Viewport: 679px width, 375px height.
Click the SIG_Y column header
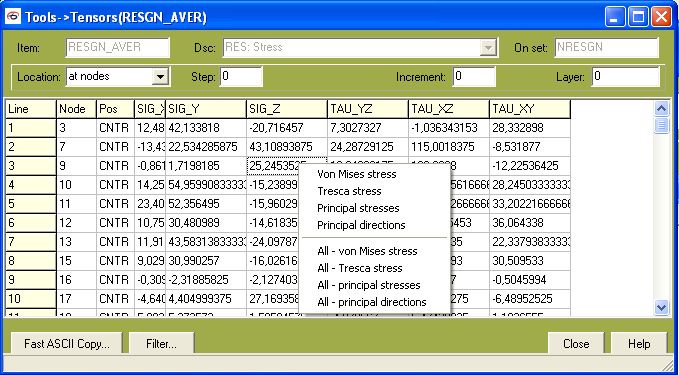206,109
